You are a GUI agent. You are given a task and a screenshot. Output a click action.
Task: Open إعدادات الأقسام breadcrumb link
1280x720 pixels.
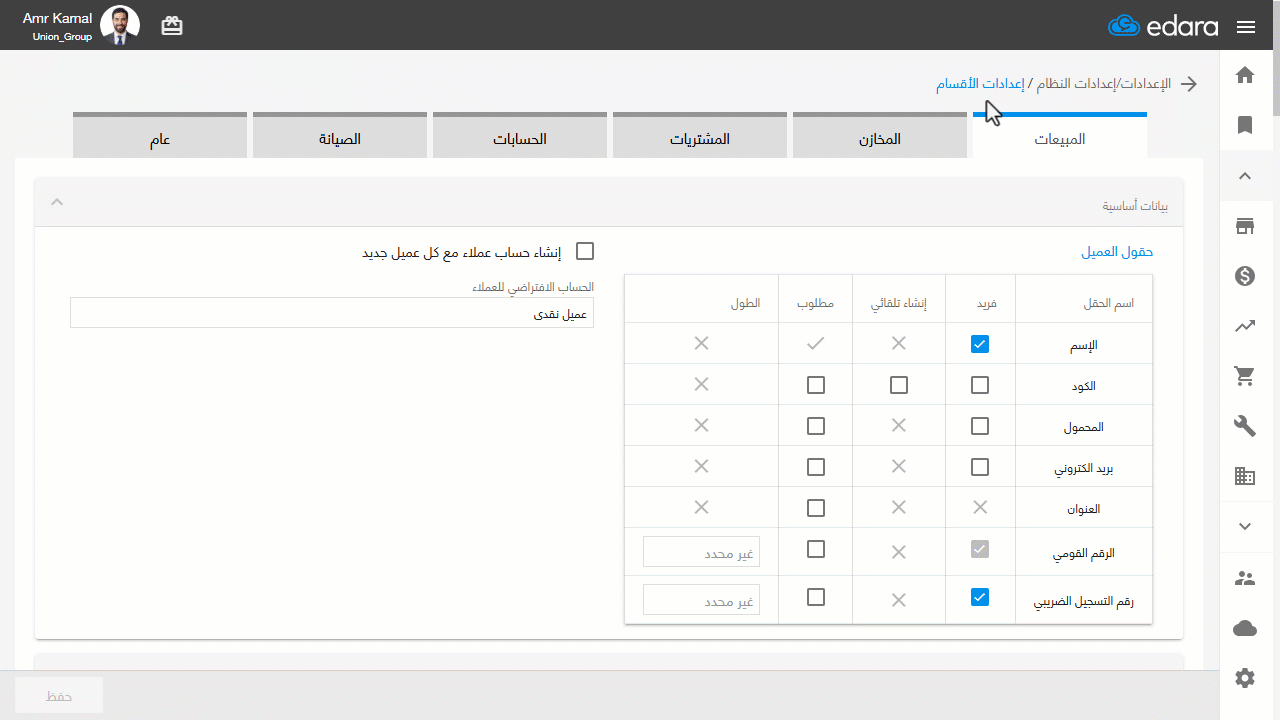(x=980, y=84)
